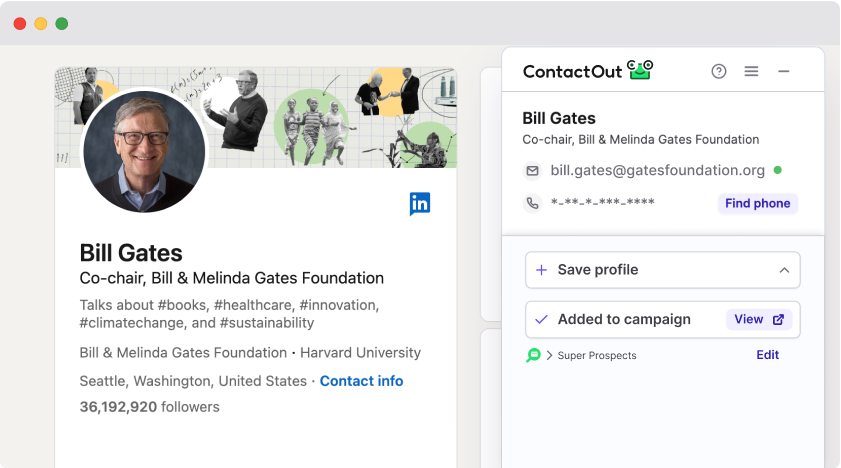This screenshot has height=468, width=841.
Task: Click the email envelope icon
Action: pyautogui.click(x=532, y=171)
